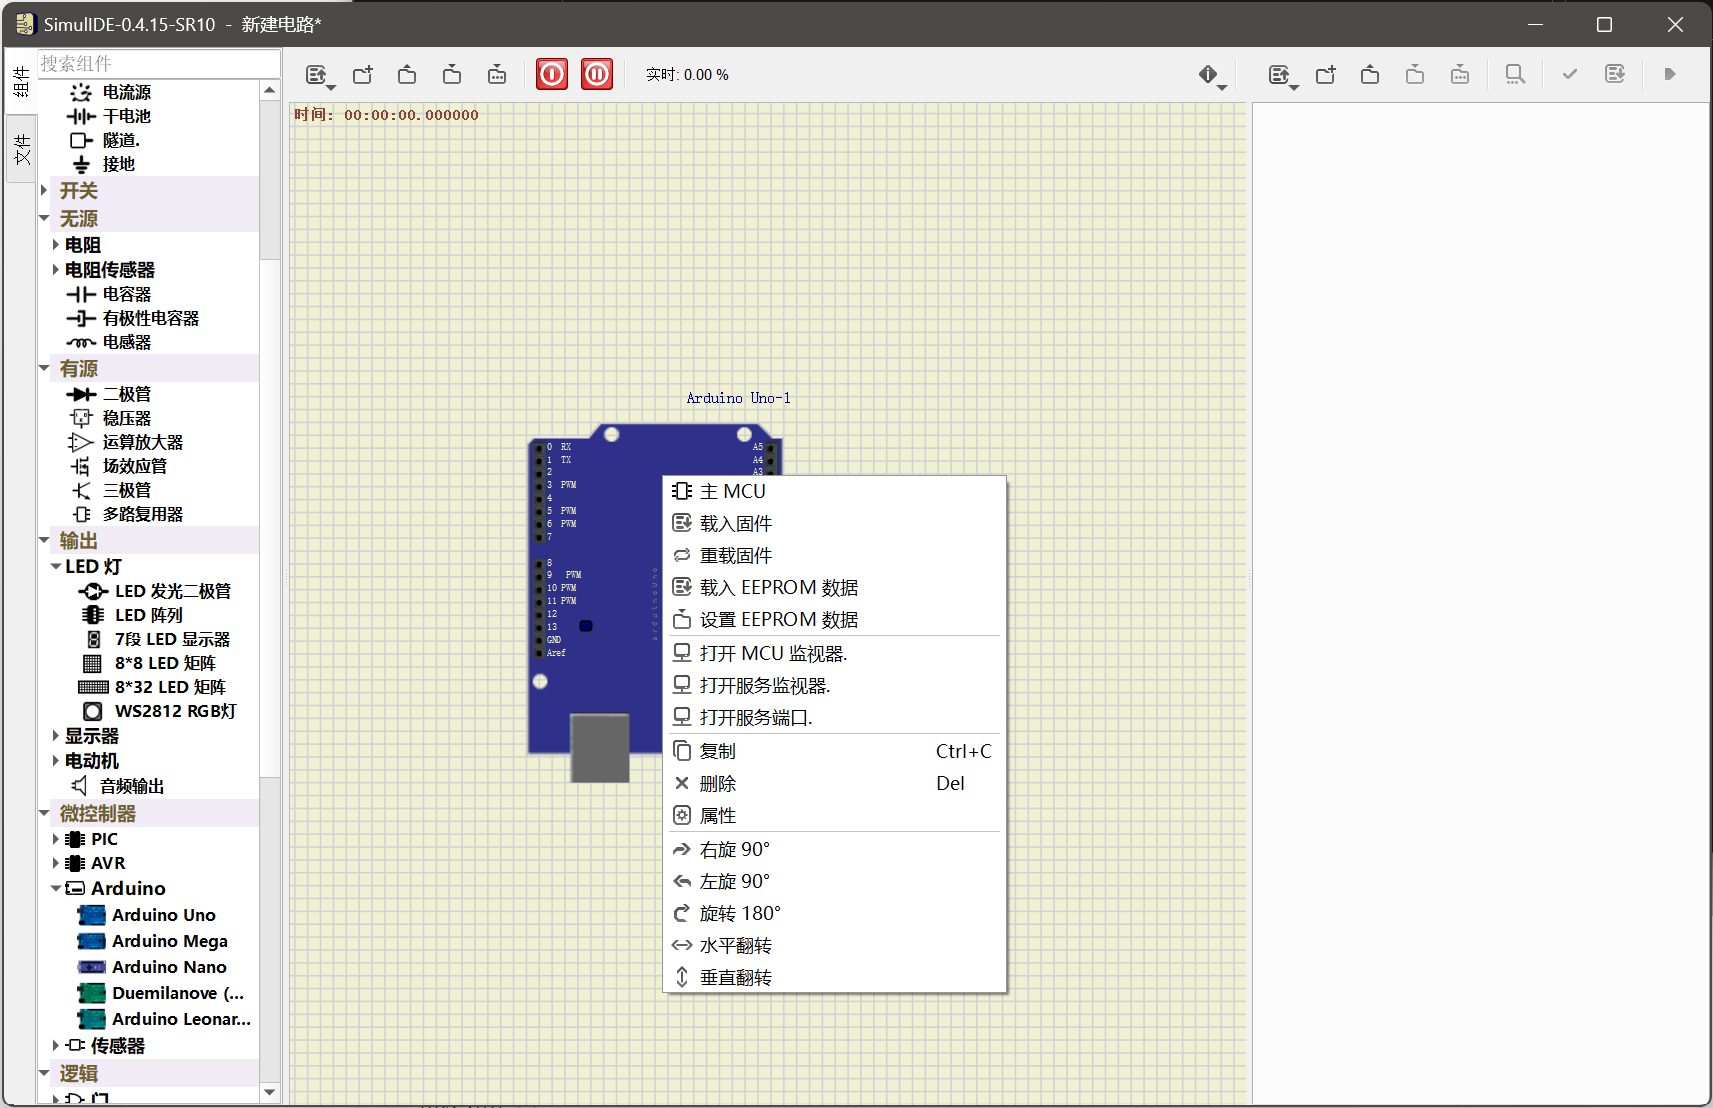Open file in editor toolbar
Image resolution: width=1713 pixels, height=1108 pixels.
coord(1370,75)
